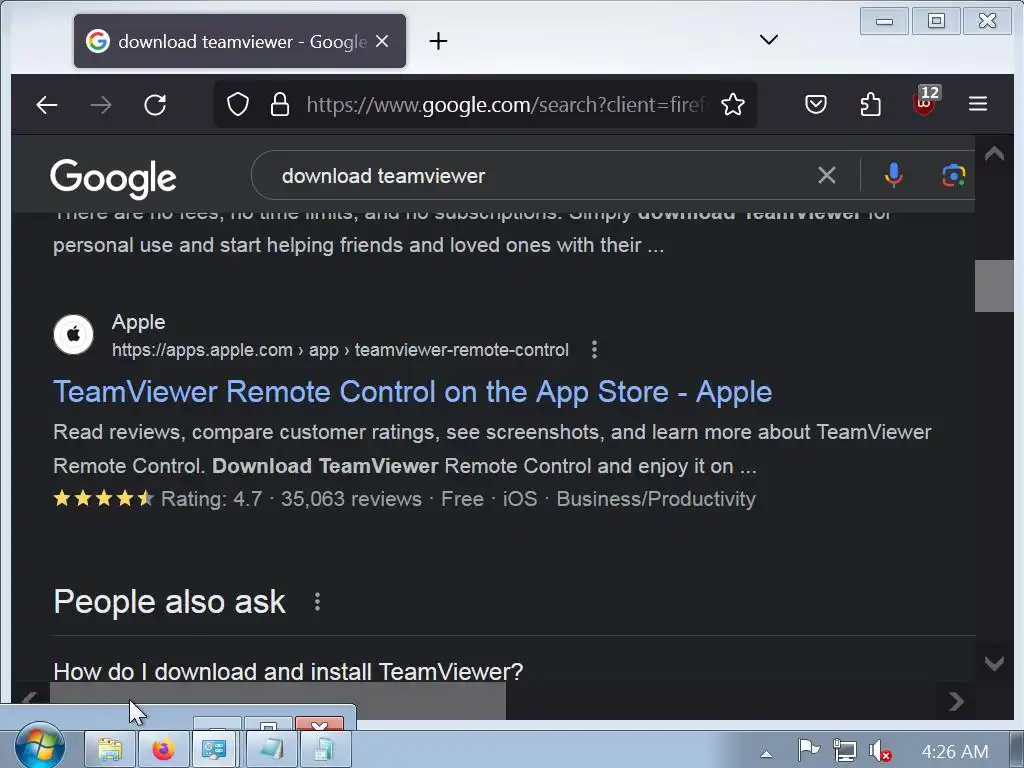View site security lock information
Image resolution: width=1024 pixels, height=768 pixels.
(280, 104)
